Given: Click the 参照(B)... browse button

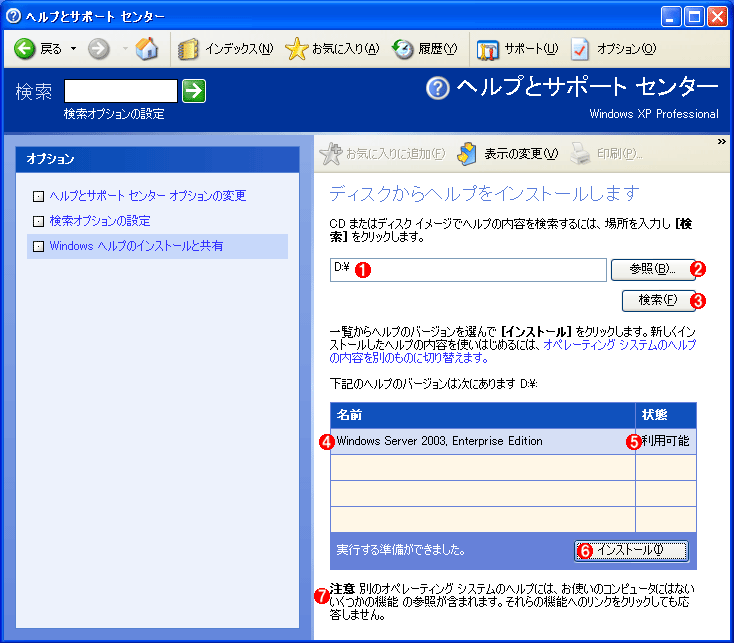Looking at the screenshot, I should (x=653, y=269).
